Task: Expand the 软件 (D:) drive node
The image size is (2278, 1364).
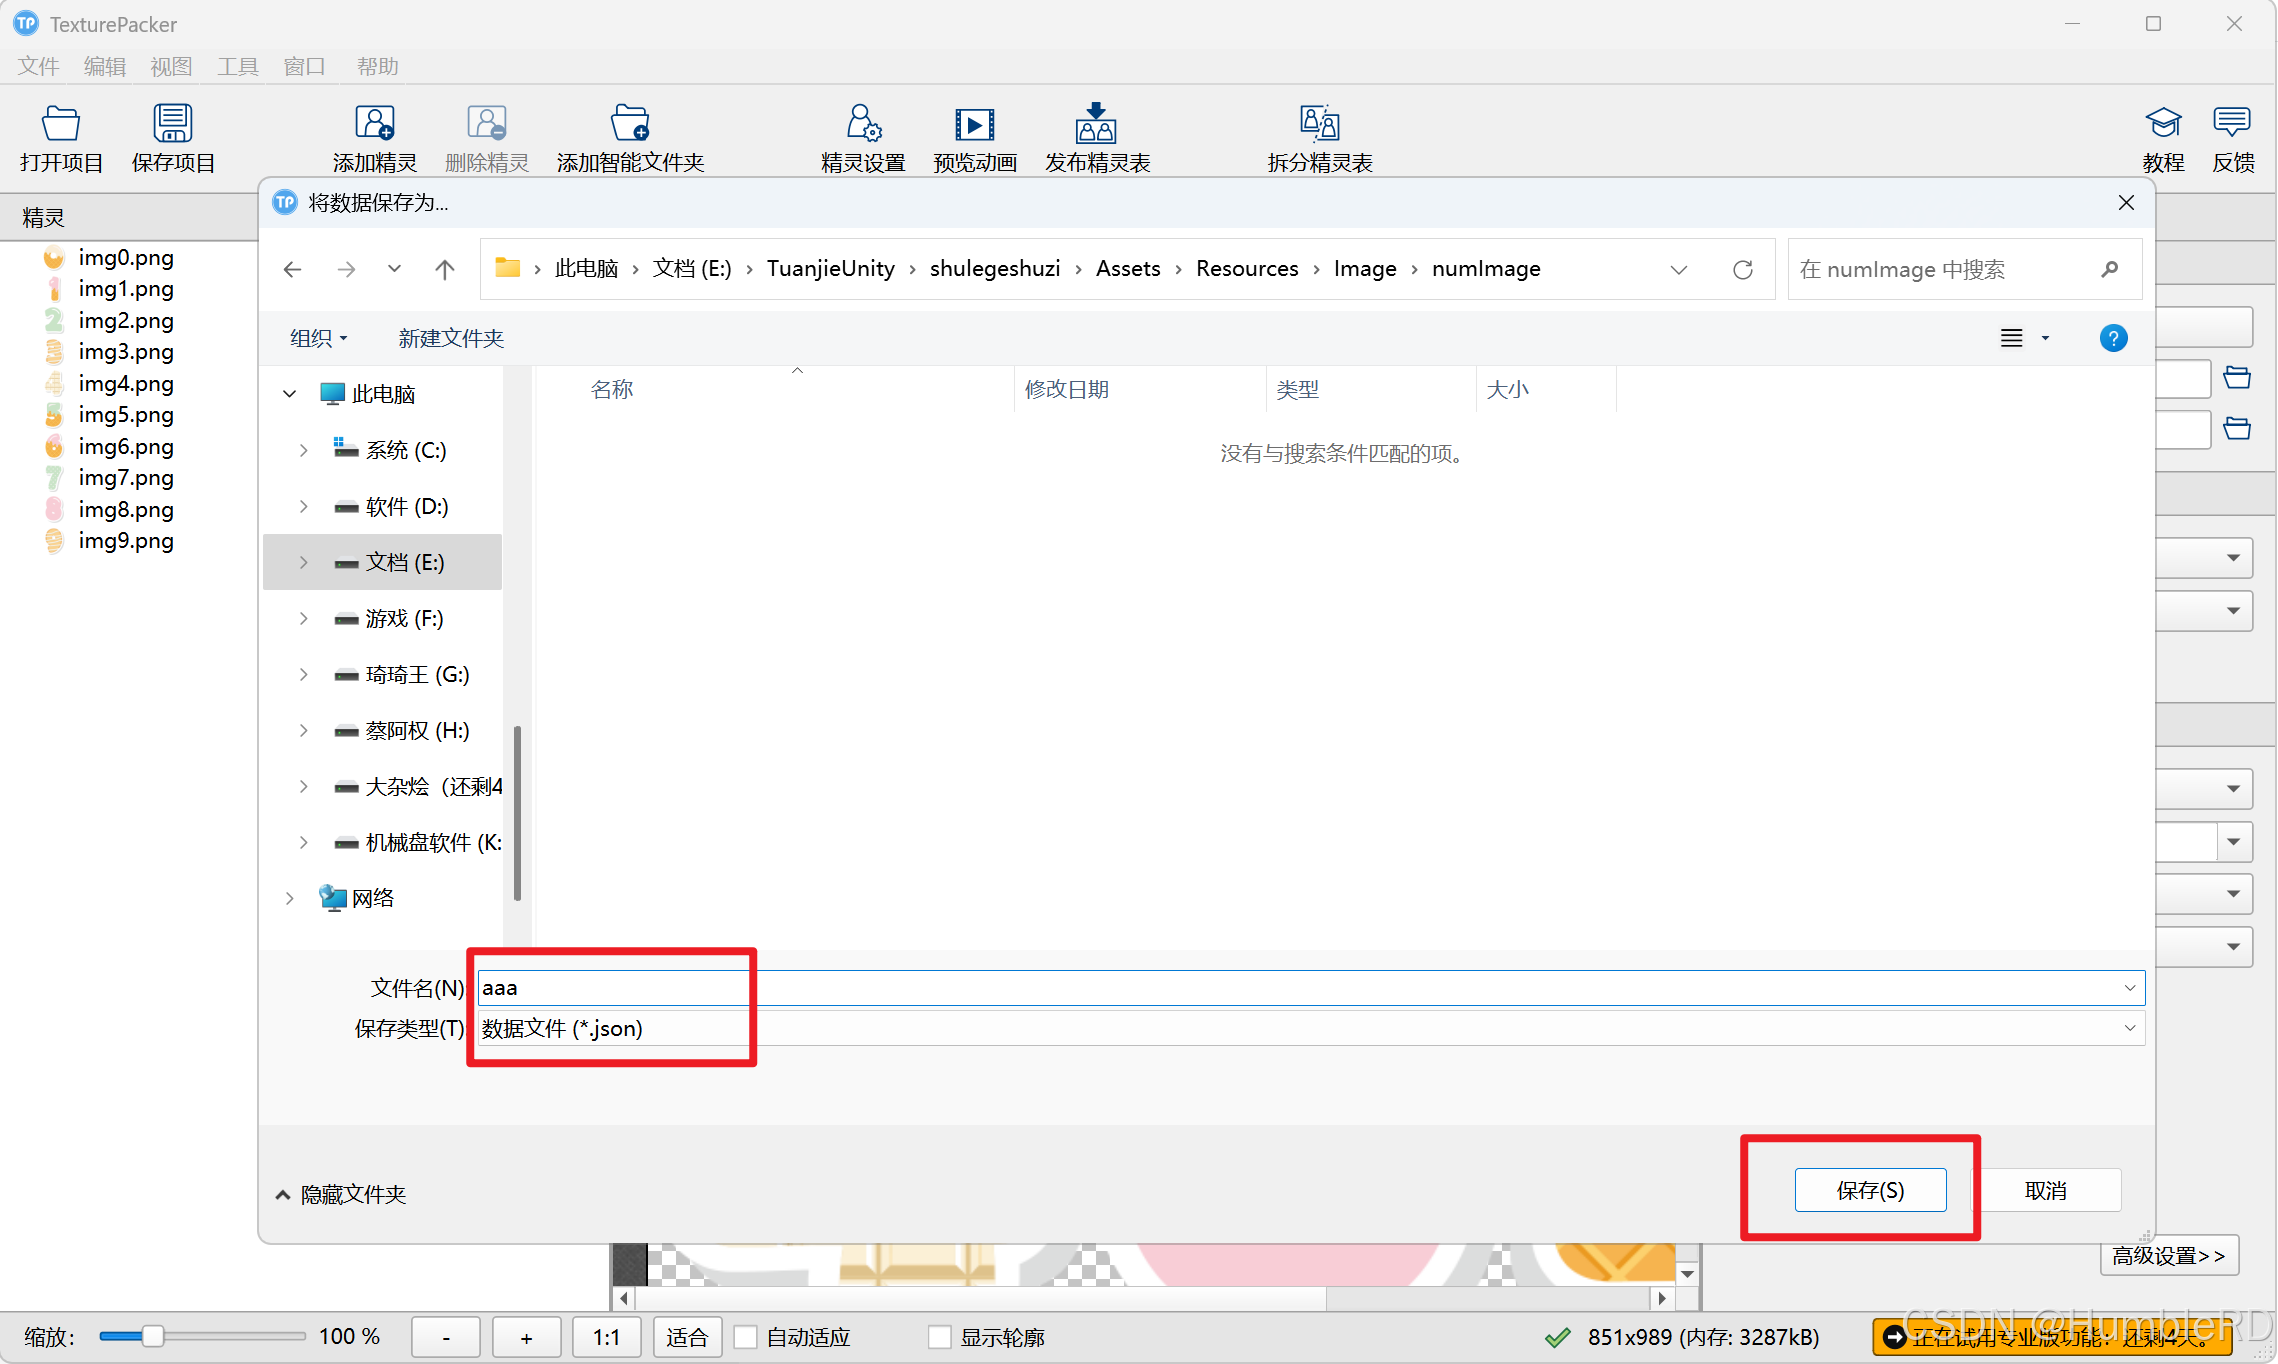Action: (x=303, y=506)
